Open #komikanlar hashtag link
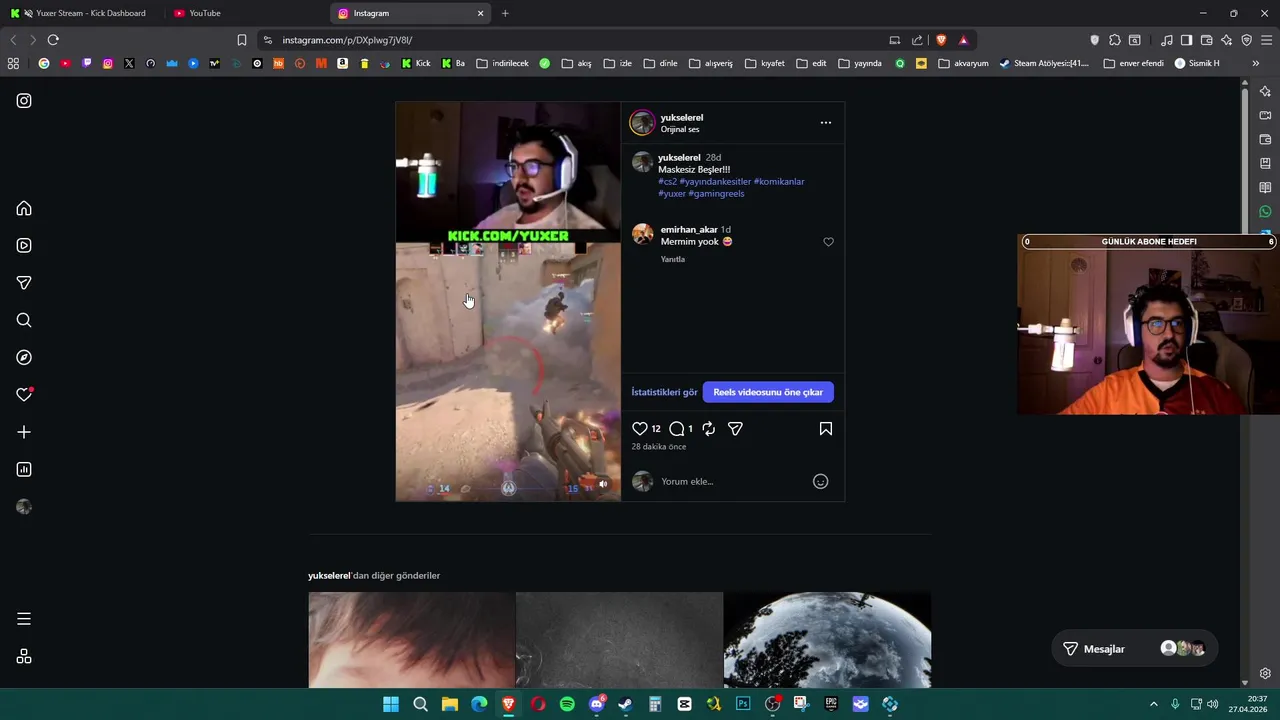Screen dimensions: 1280x720 tap(779, 182)
